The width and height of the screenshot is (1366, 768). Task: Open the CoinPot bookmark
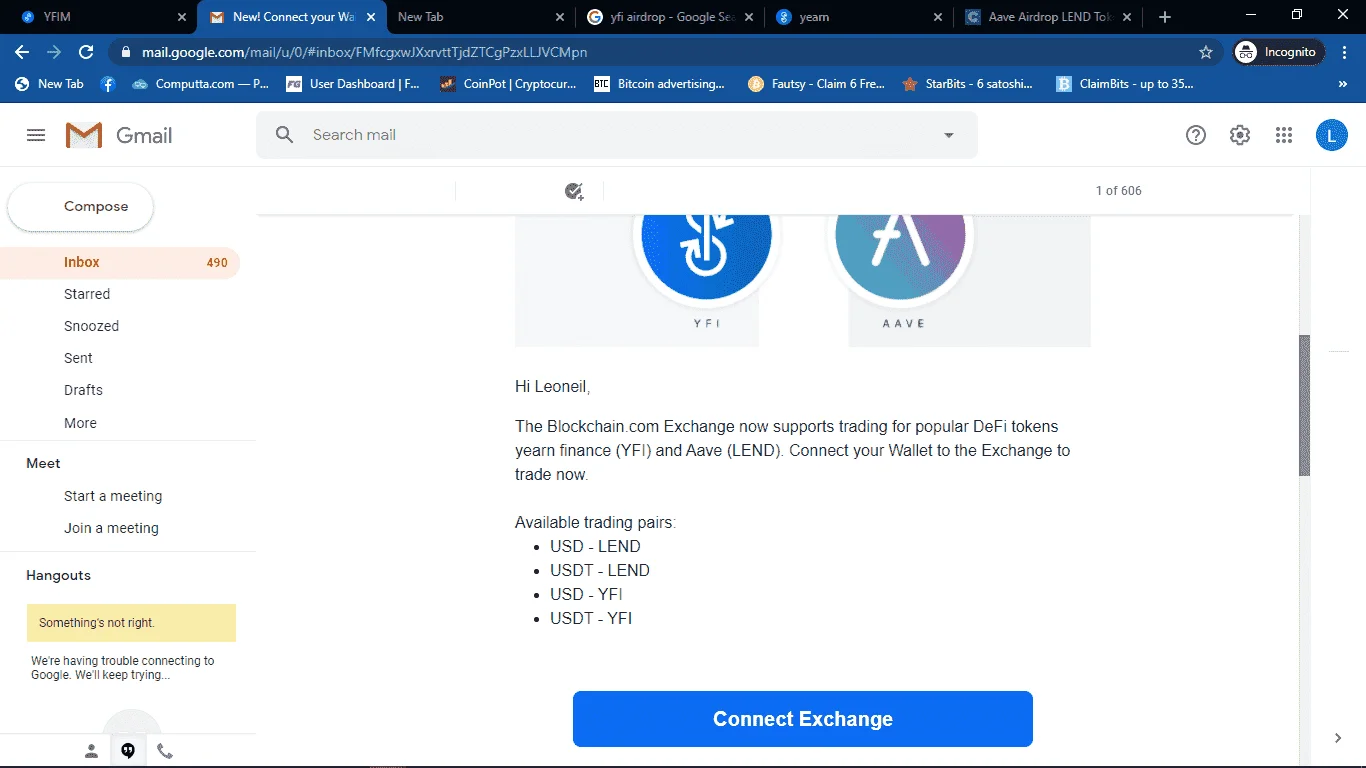508,84
